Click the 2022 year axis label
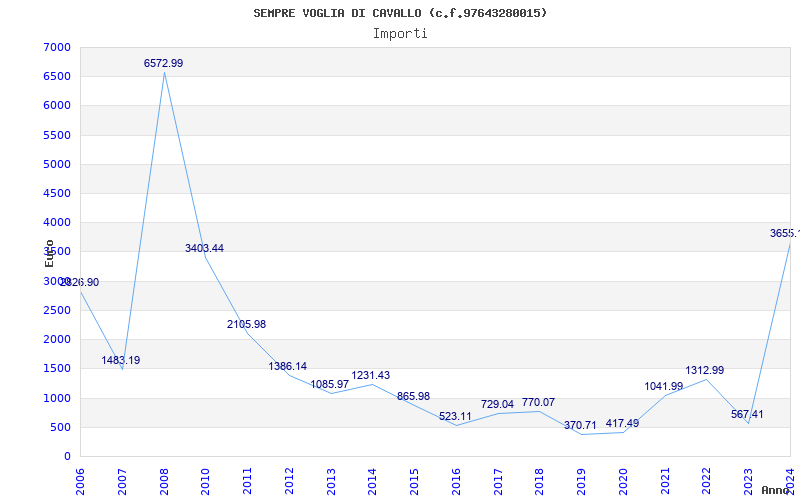Viewport: 800px width, 500px height. coord(707,482)
